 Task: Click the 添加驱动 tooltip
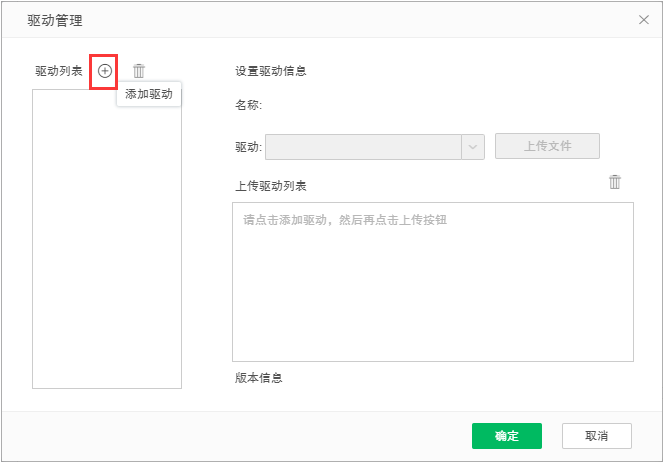(x=149, y=95)
